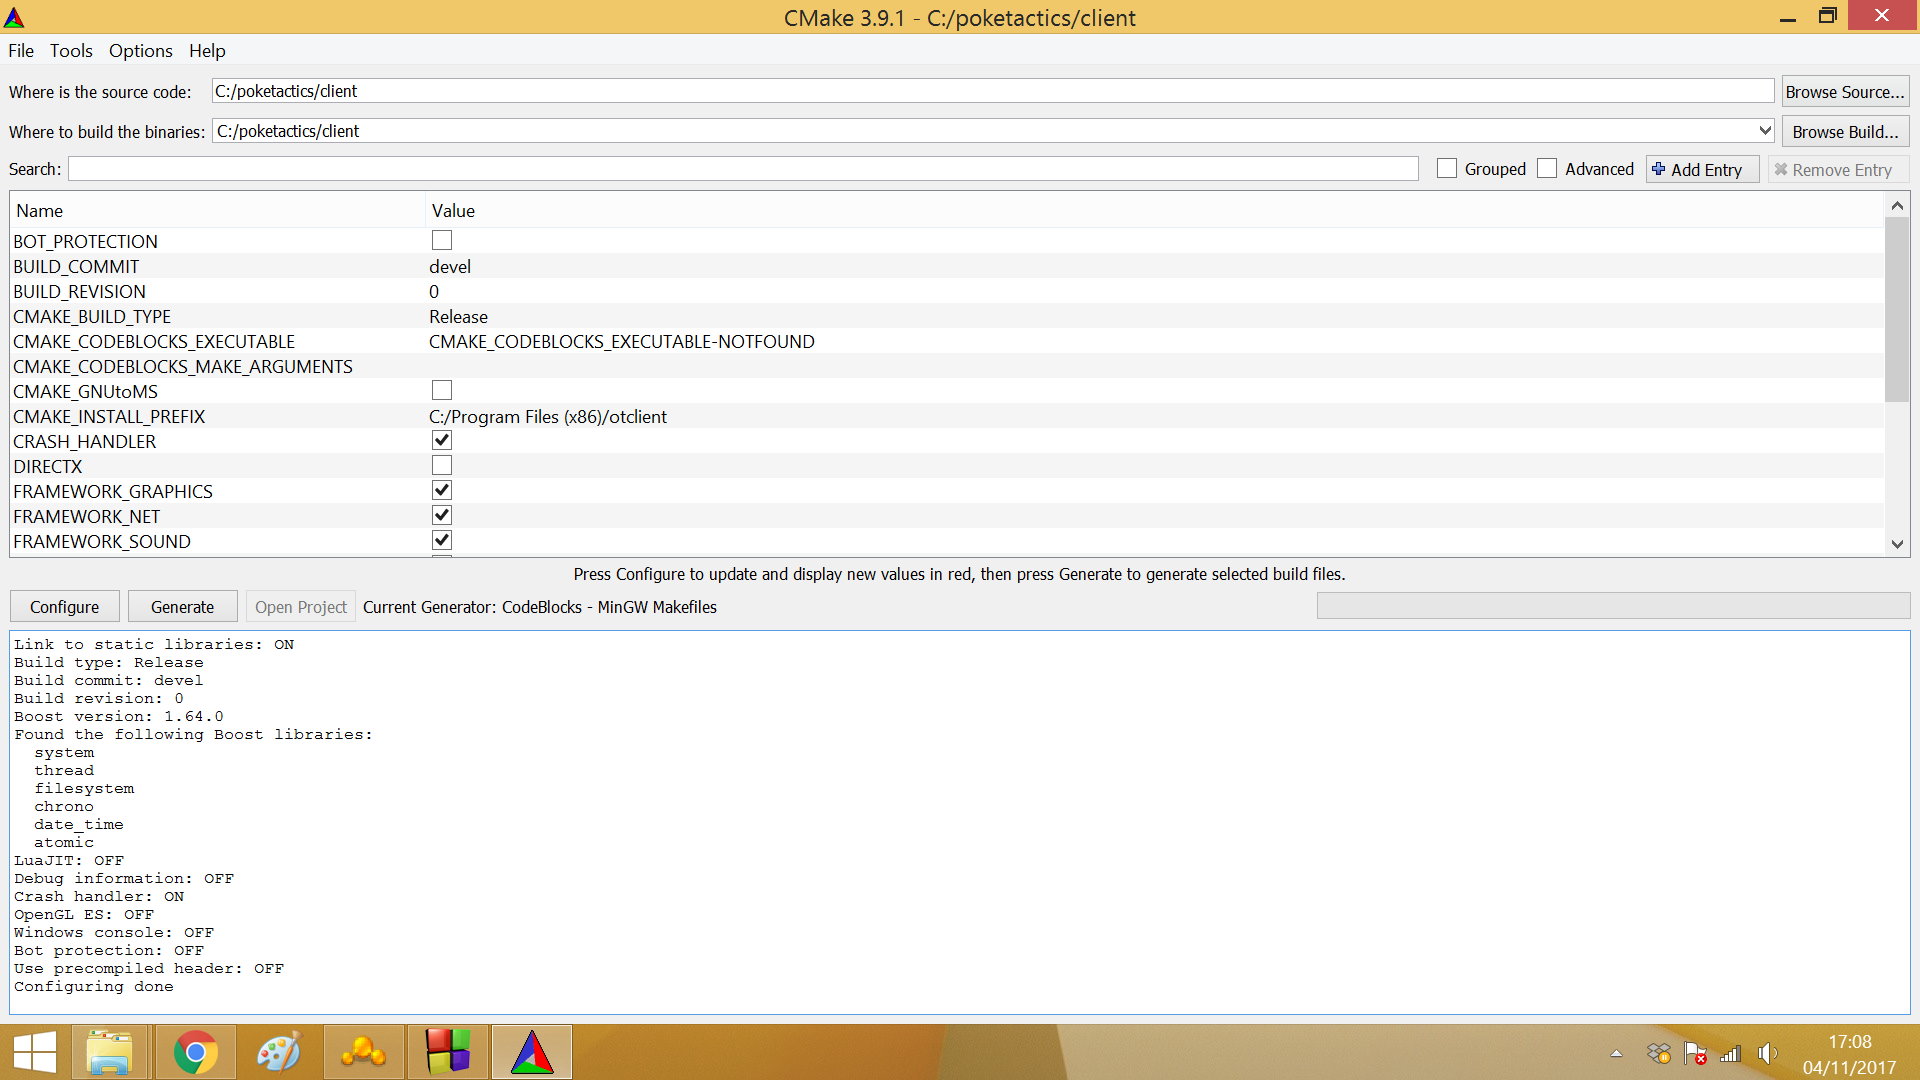
Task: Open the colored blocks app in taskbar
Action: (x=447, y=1053)
